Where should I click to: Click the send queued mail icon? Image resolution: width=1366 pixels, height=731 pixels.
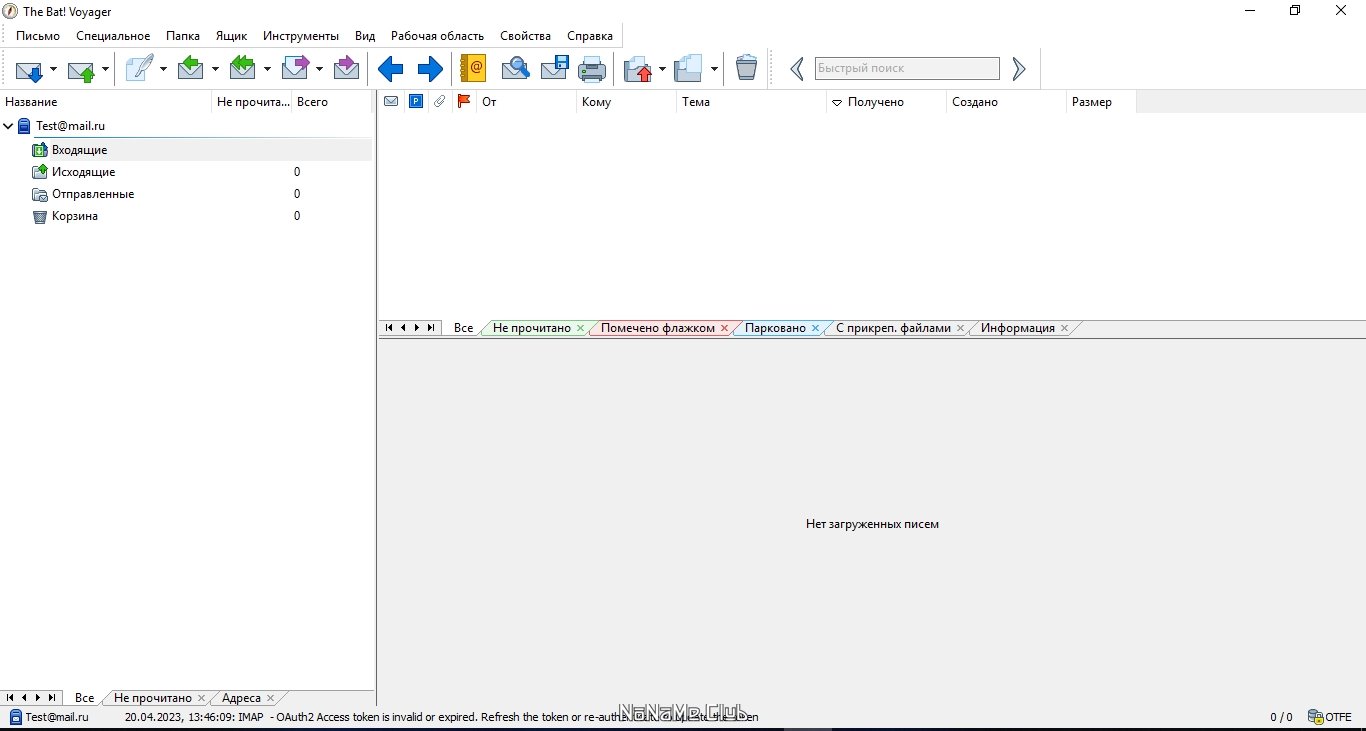(x=81, y=69)
